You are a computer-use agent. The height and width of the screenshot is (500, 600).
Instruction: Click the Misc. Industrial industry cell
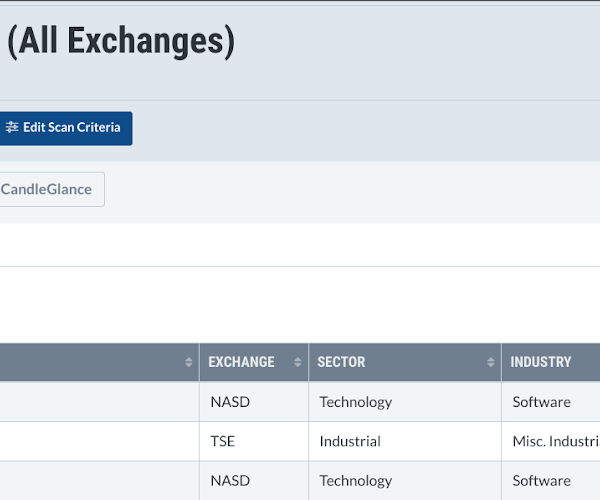click(x=551, y=441)
